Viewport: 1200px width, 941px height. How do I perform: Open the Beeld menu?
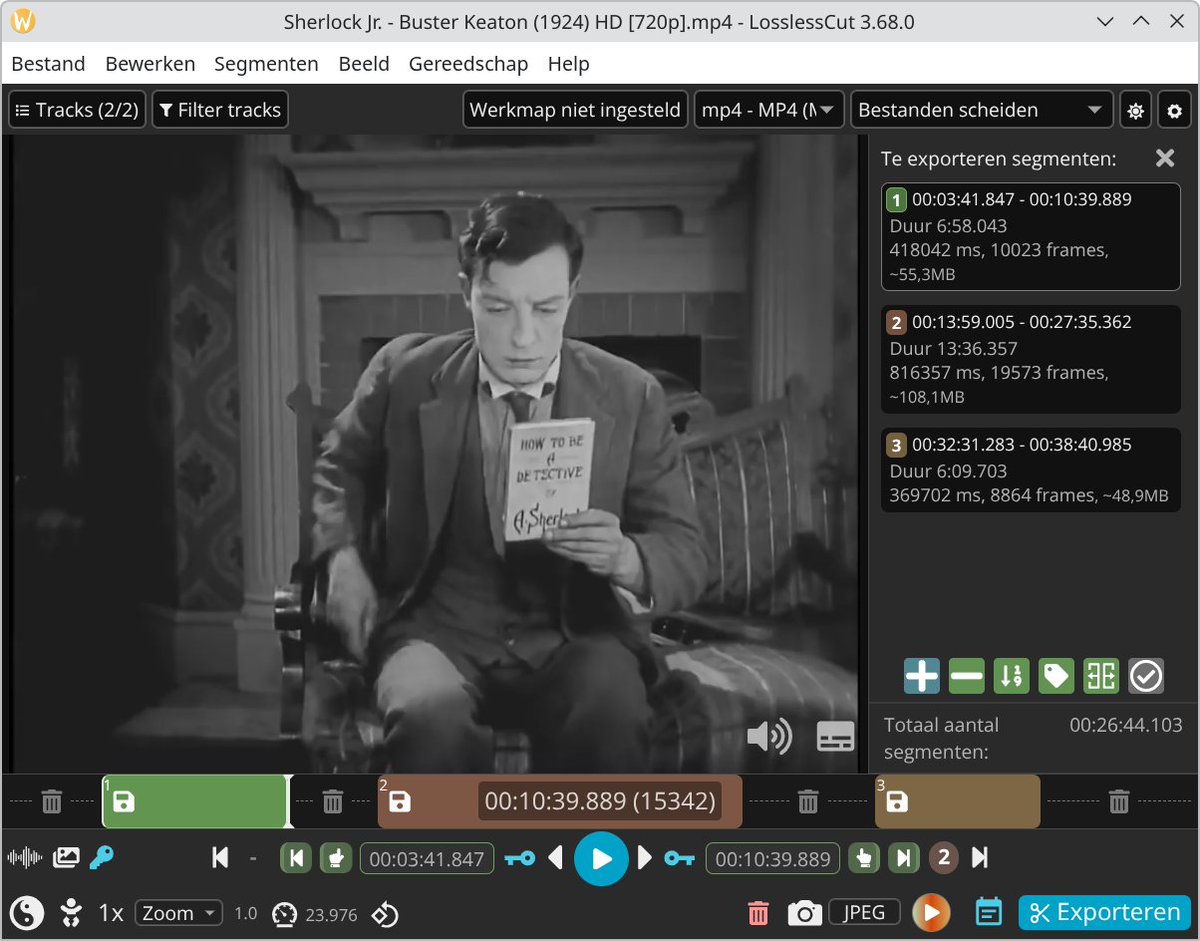tap(364, 64)
